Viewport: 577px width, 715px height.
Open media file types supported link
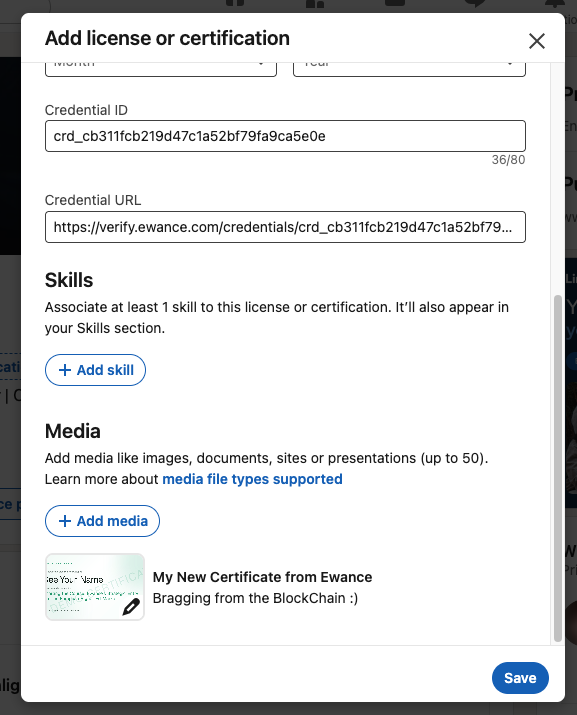[252, 479]
